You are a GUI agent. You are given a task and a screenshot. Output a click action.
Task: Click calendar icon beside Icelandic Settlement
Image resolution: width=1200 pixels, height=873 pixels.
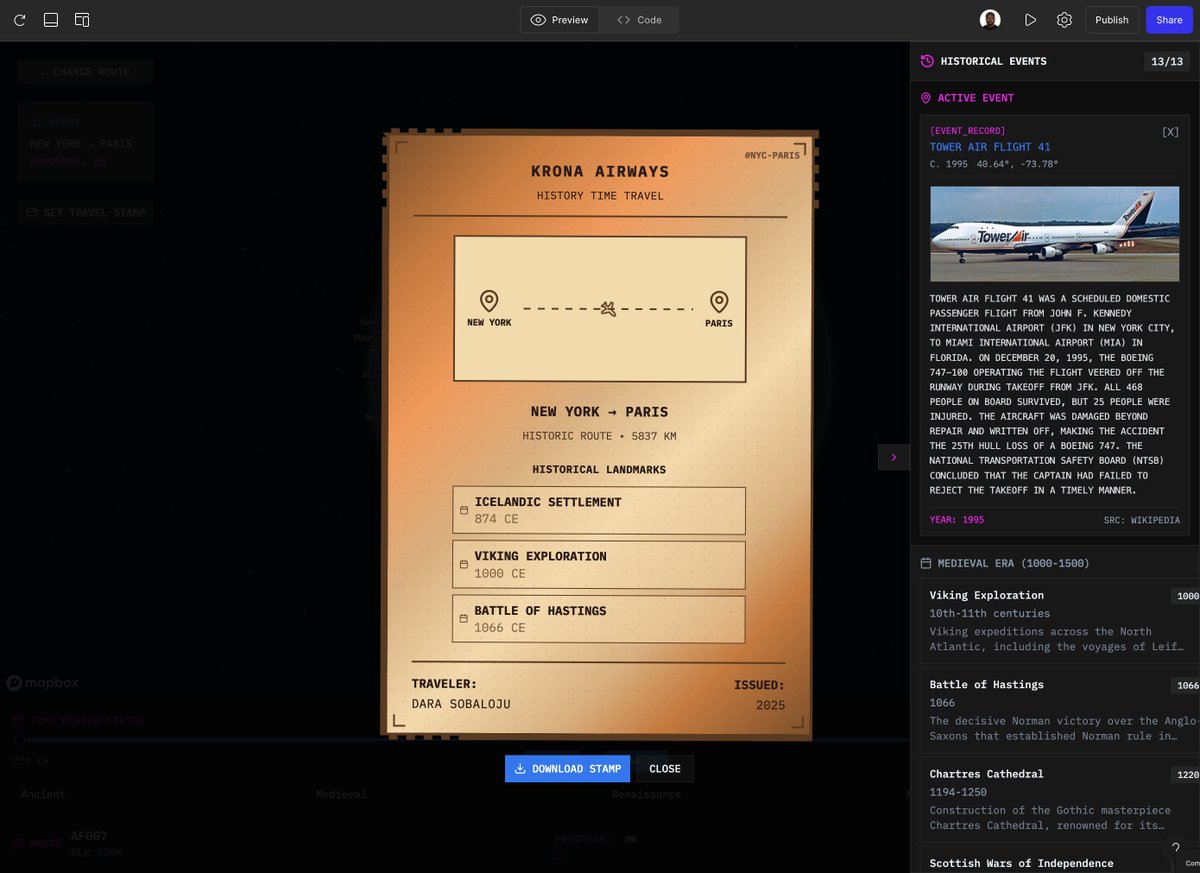coord(464,510)
